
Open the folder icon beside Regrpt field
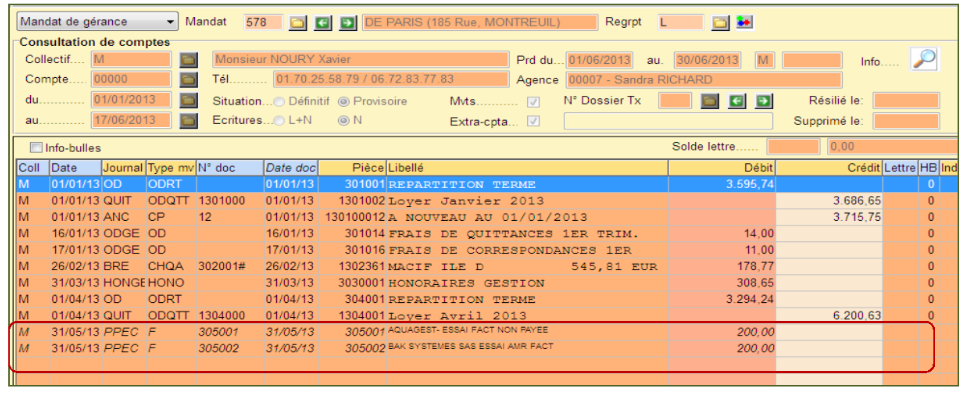point(720,22)
